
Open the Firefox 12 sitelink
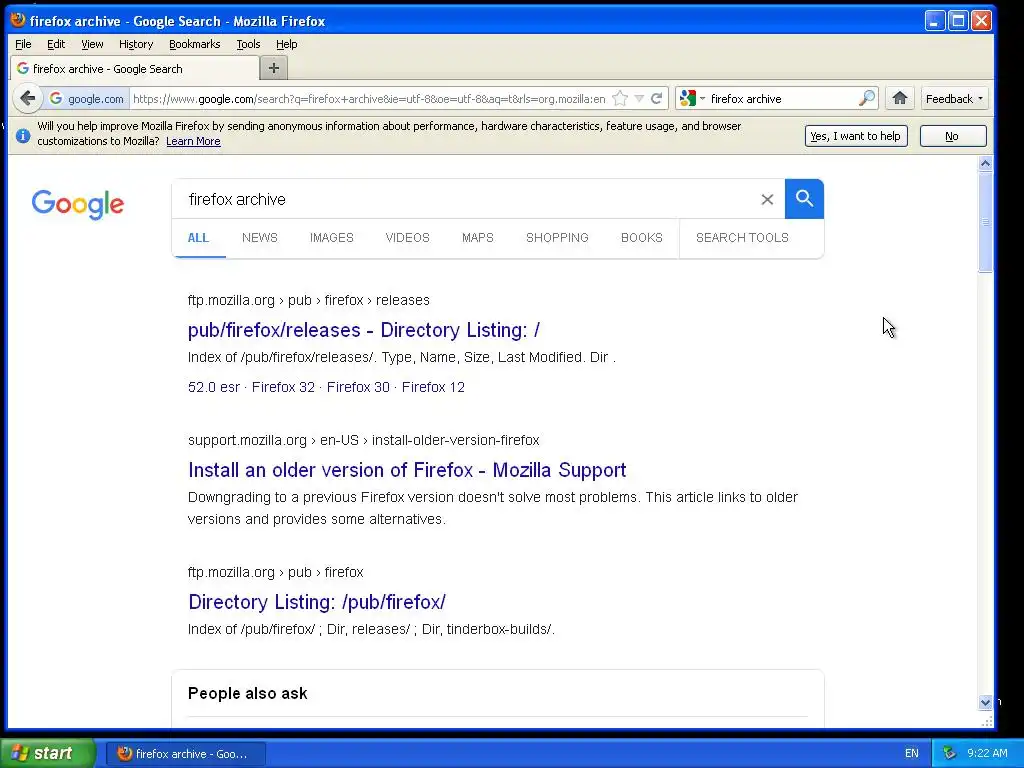pyautogui.click(x=433, y=387)
